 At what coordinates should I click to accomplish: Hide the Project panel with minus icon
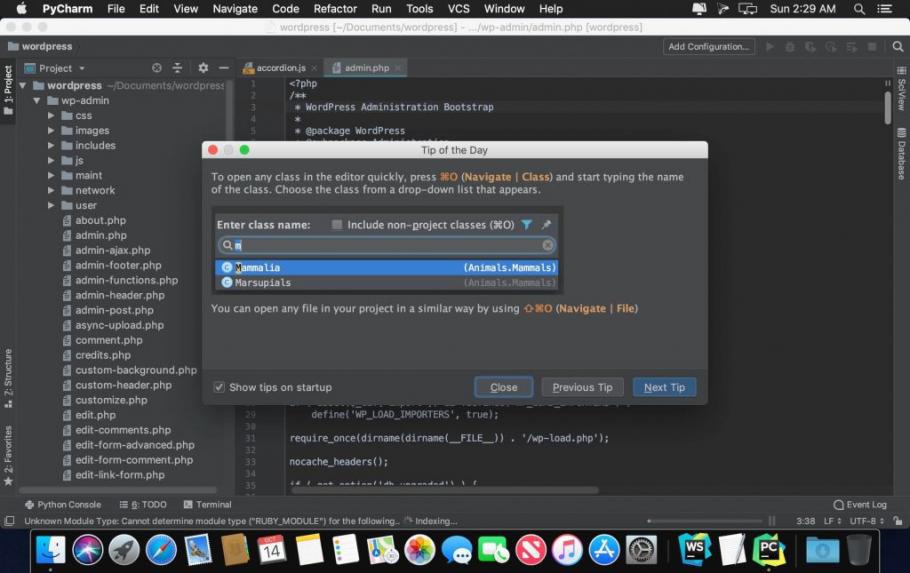point(223,68)
